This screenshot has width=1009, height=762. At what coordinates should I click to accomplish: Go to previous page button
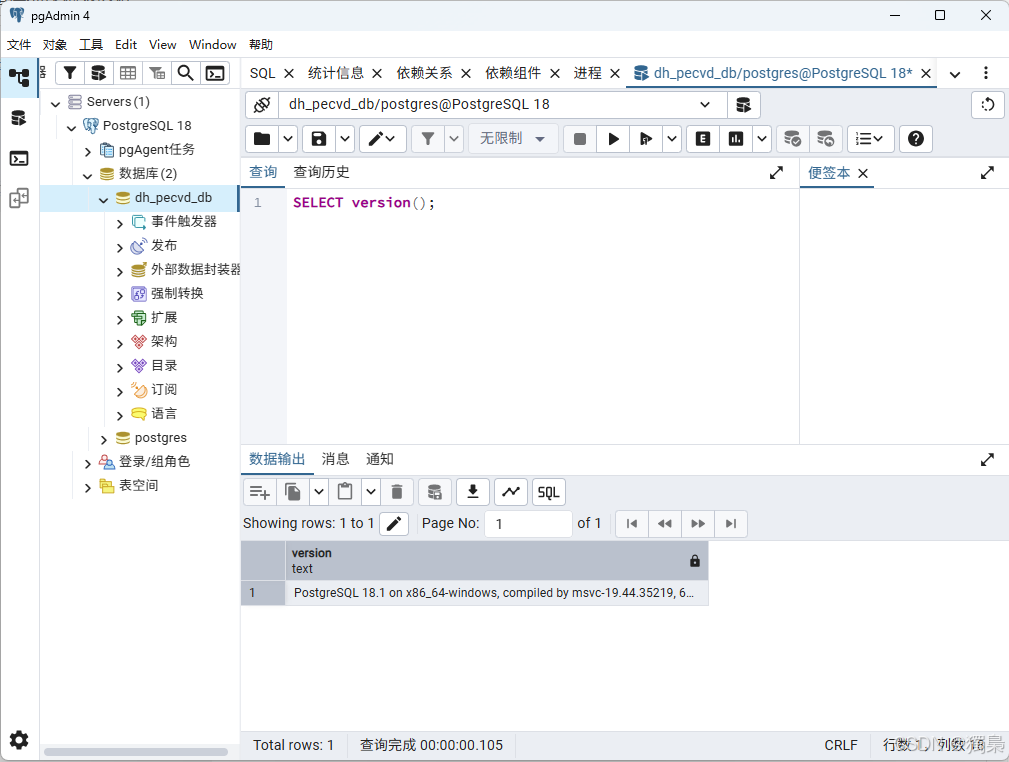pyautogui.click(x=665, y=524)
